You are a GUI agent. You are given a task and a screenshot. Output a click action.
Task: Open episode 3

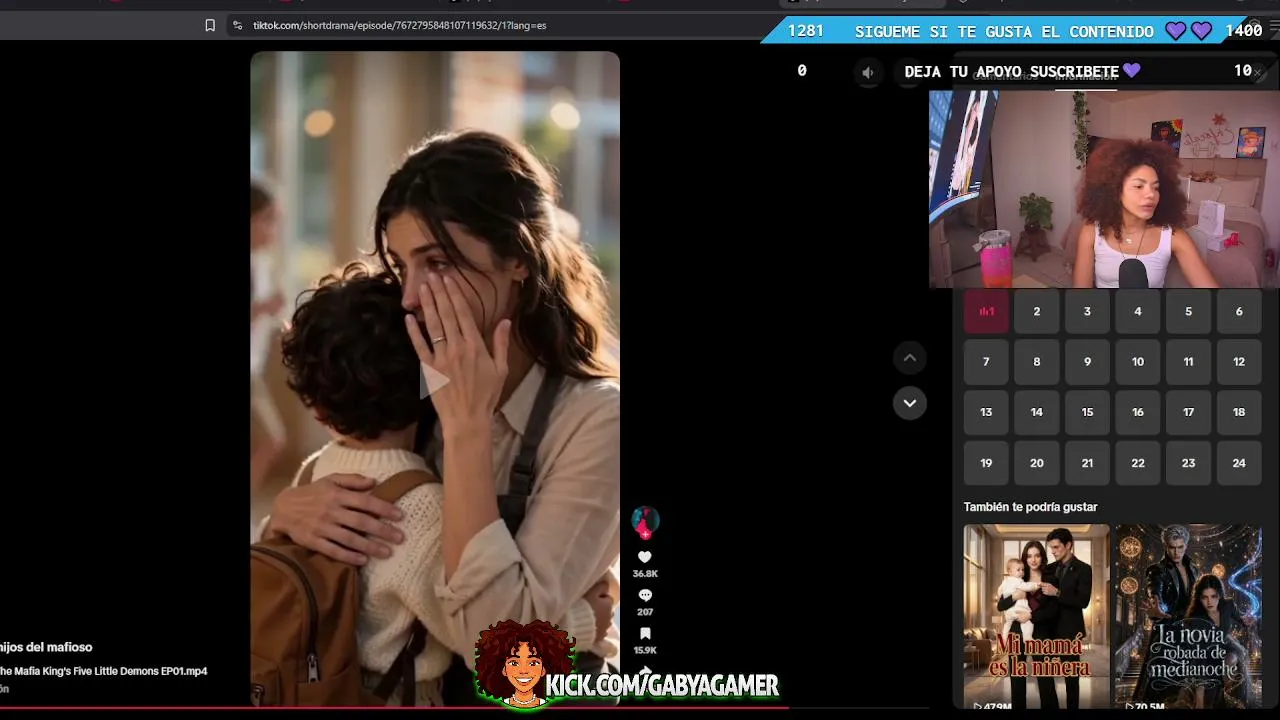coord(1087,311)
